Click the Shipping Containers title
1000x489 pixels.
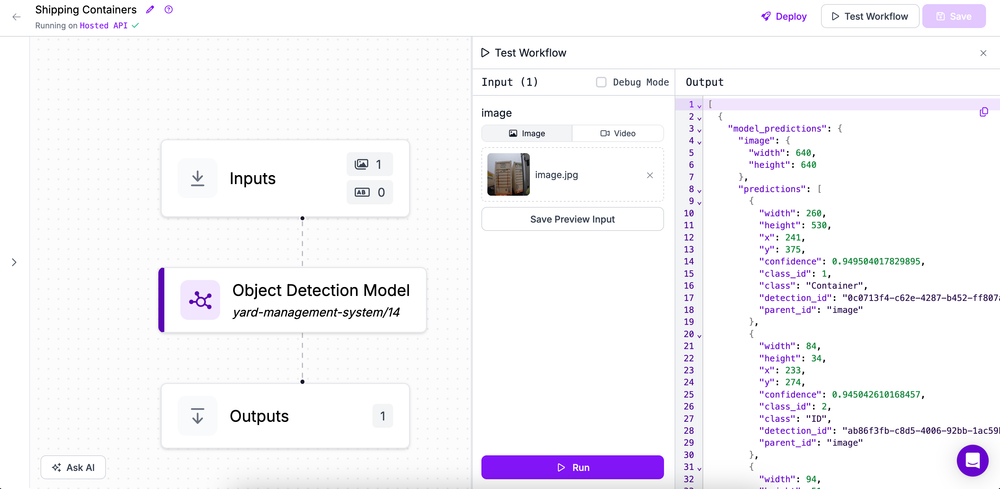coord(85,10)
